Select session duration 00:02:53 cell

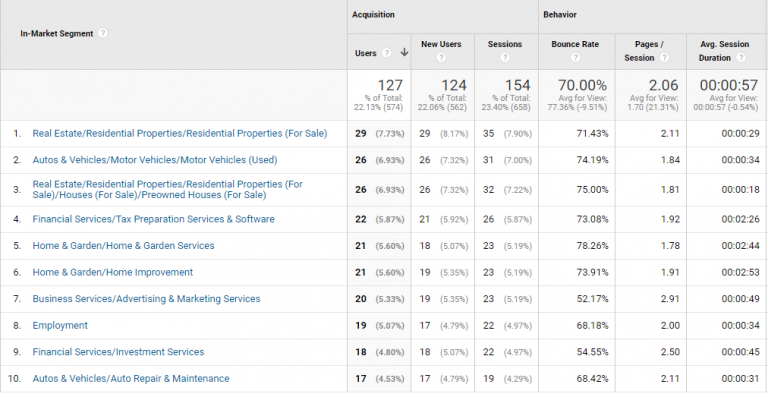740,272
